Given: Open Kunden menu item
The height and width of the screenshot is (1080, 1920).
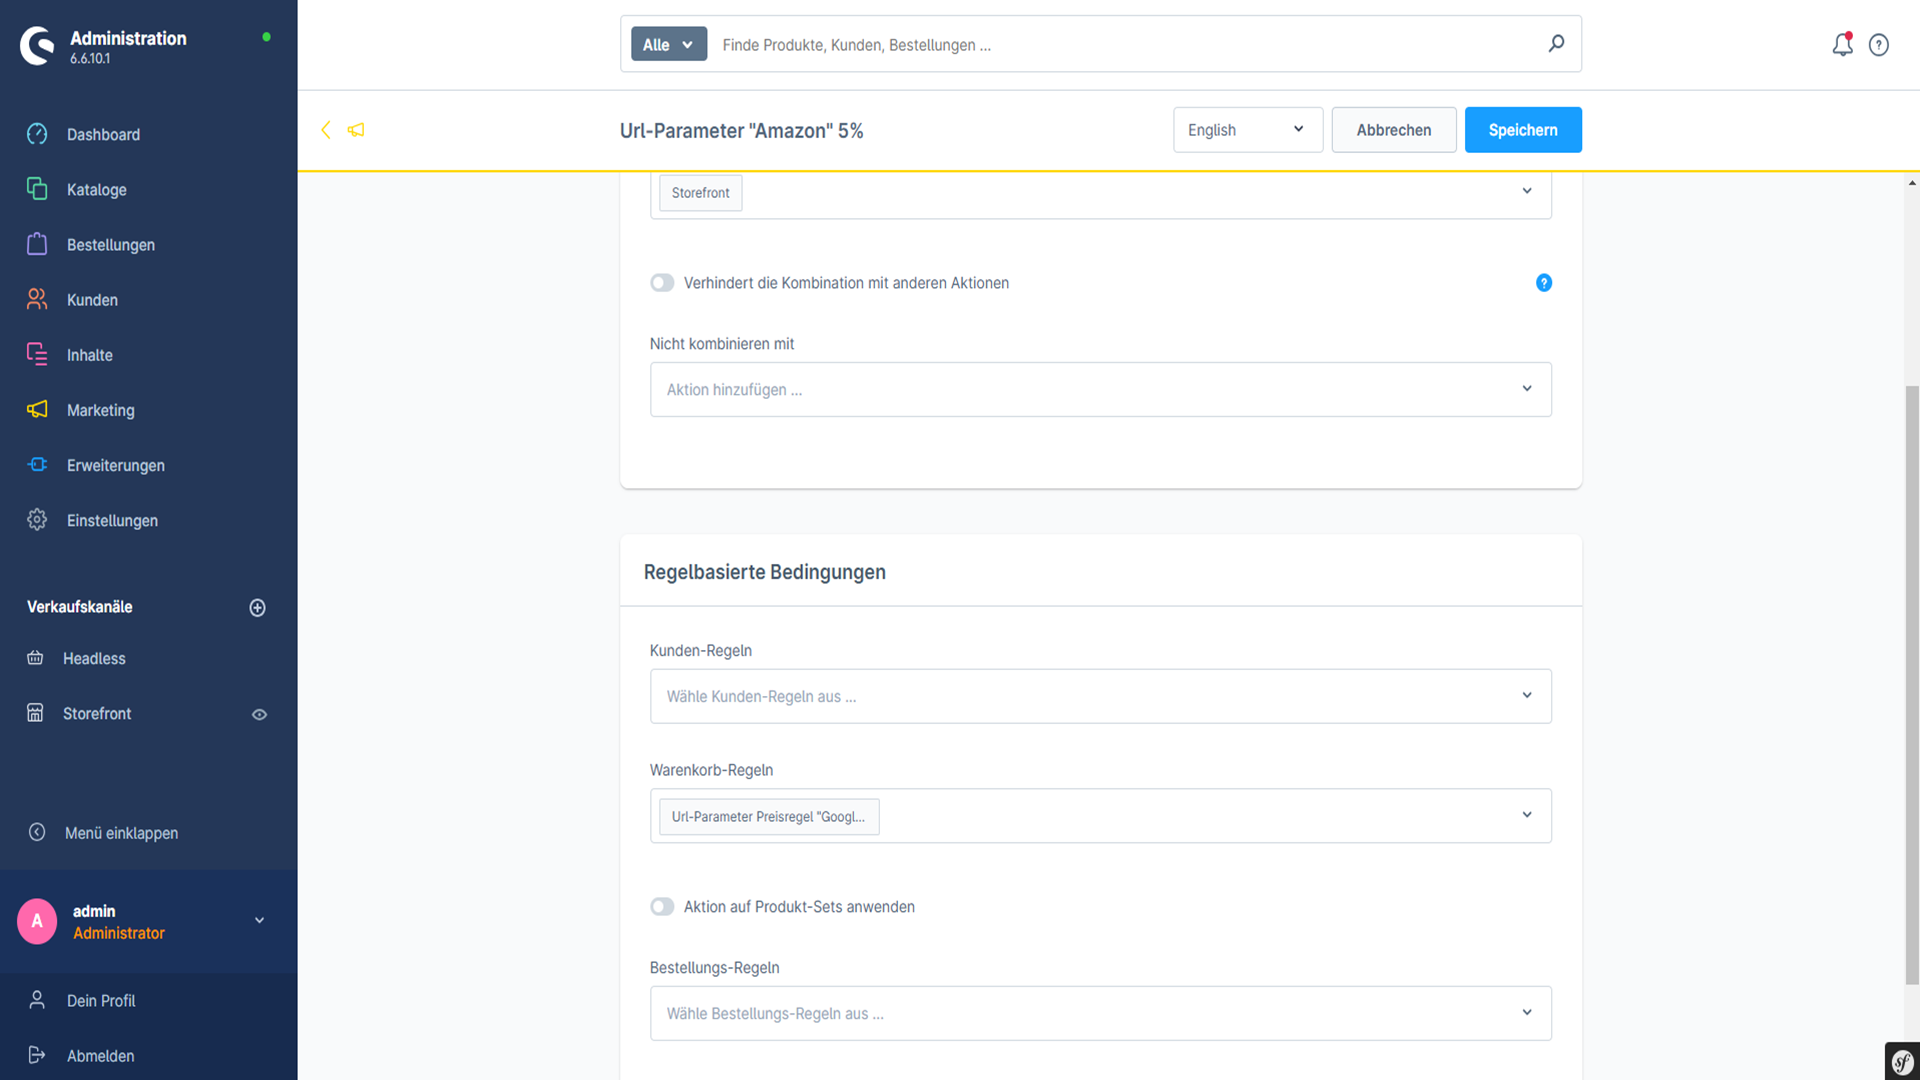Looking at the screenshot, I should click(92, 300).
